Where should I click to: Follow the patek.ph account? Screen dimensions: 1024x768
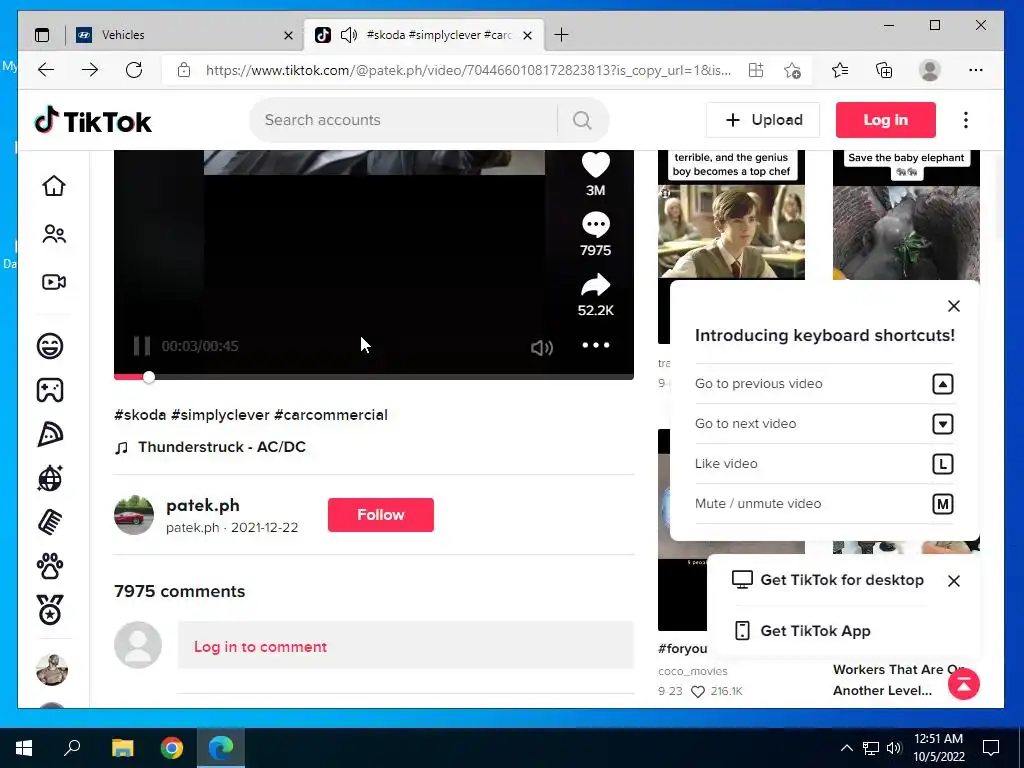(x=381, y=515)
